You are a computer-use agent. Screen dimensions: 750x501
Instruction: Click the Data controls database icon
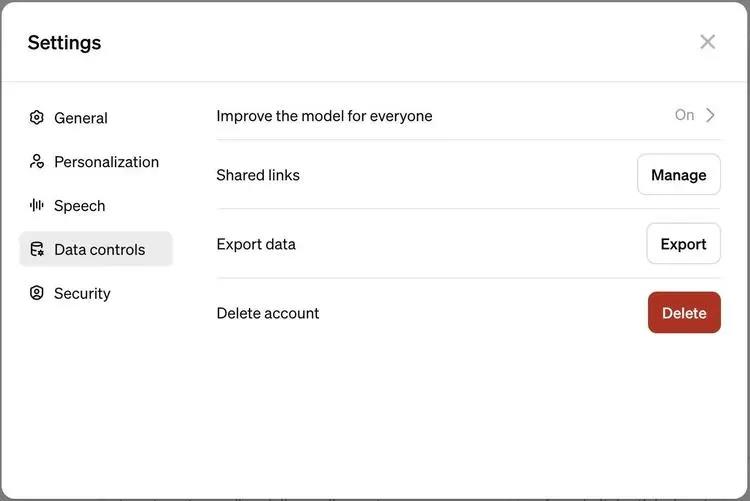[37, 250]
